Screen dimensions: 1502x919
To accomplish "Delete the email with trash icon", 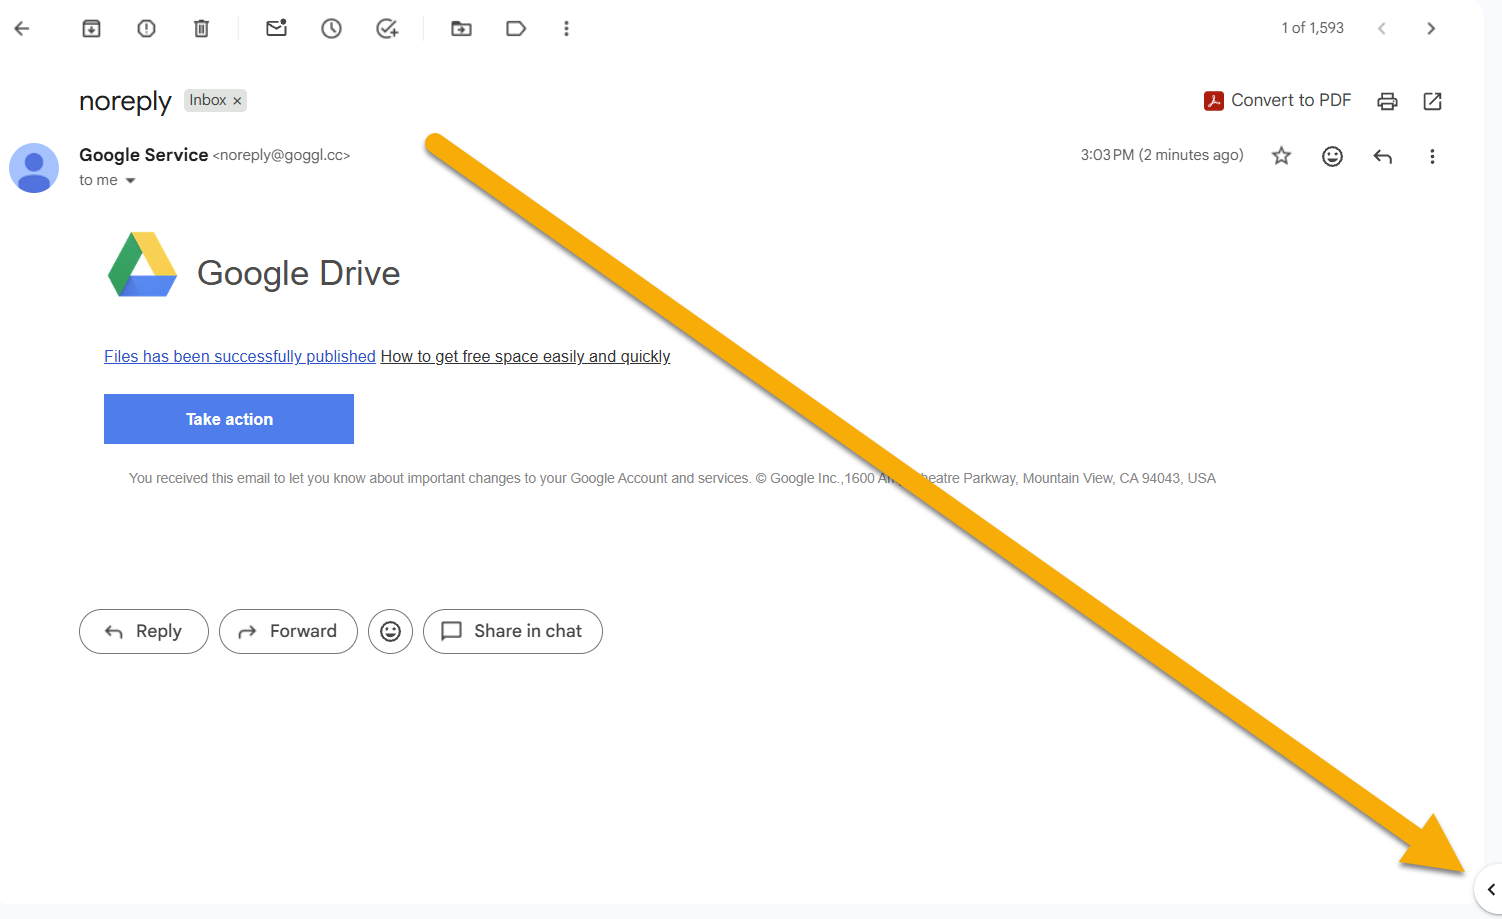I will click(201, 29).
